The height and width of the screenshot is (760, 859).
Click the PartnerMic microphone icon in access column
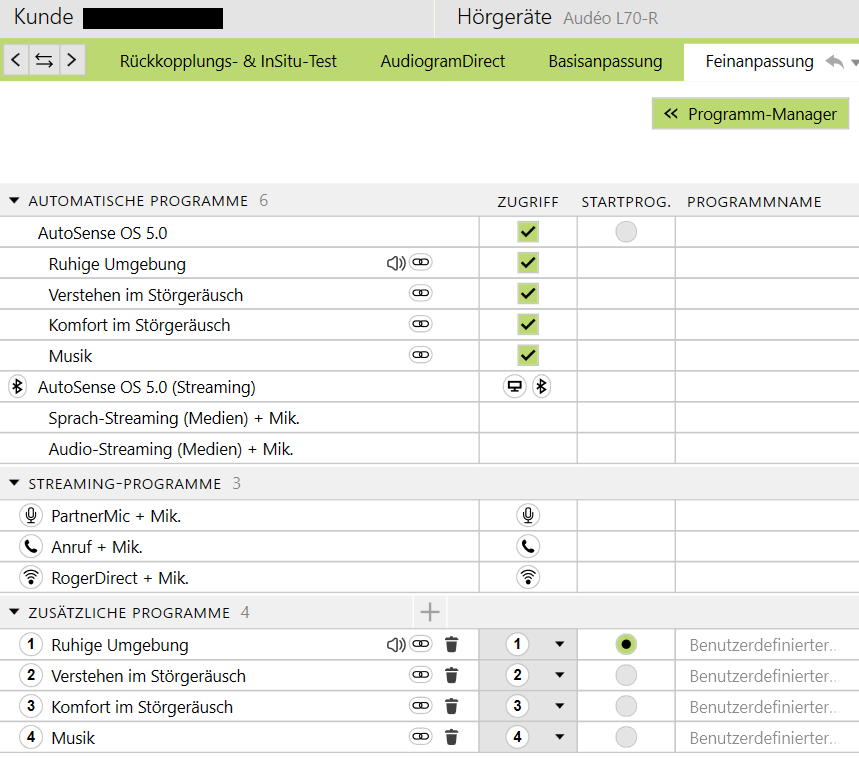click(x=528, y=516)
